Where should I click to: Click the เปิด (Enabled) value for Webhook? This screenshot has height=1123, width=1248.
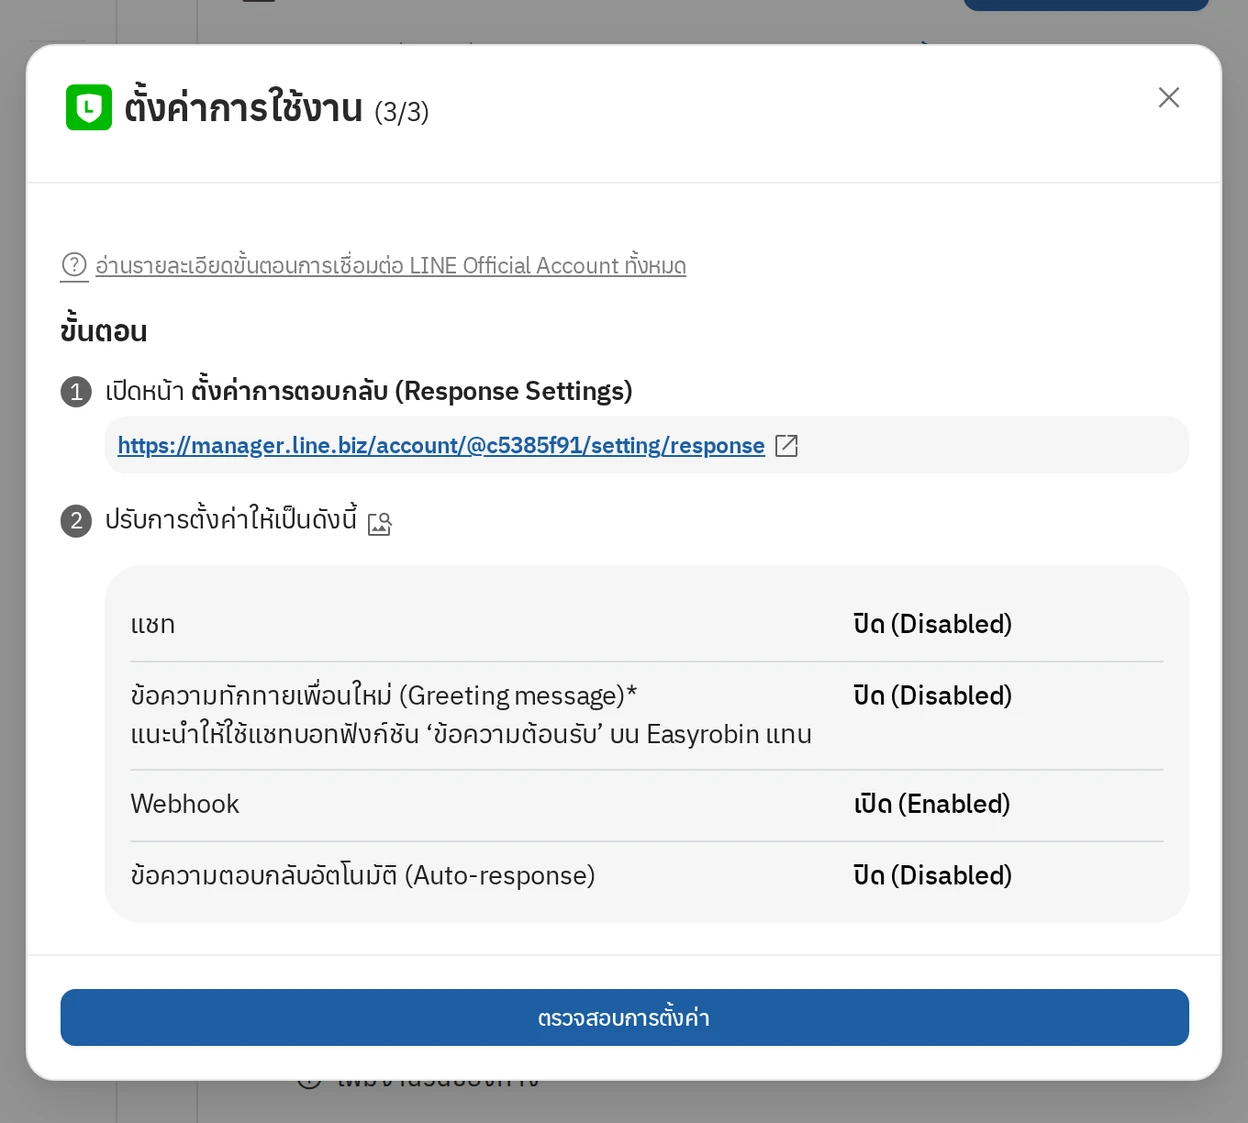point(932,804)
